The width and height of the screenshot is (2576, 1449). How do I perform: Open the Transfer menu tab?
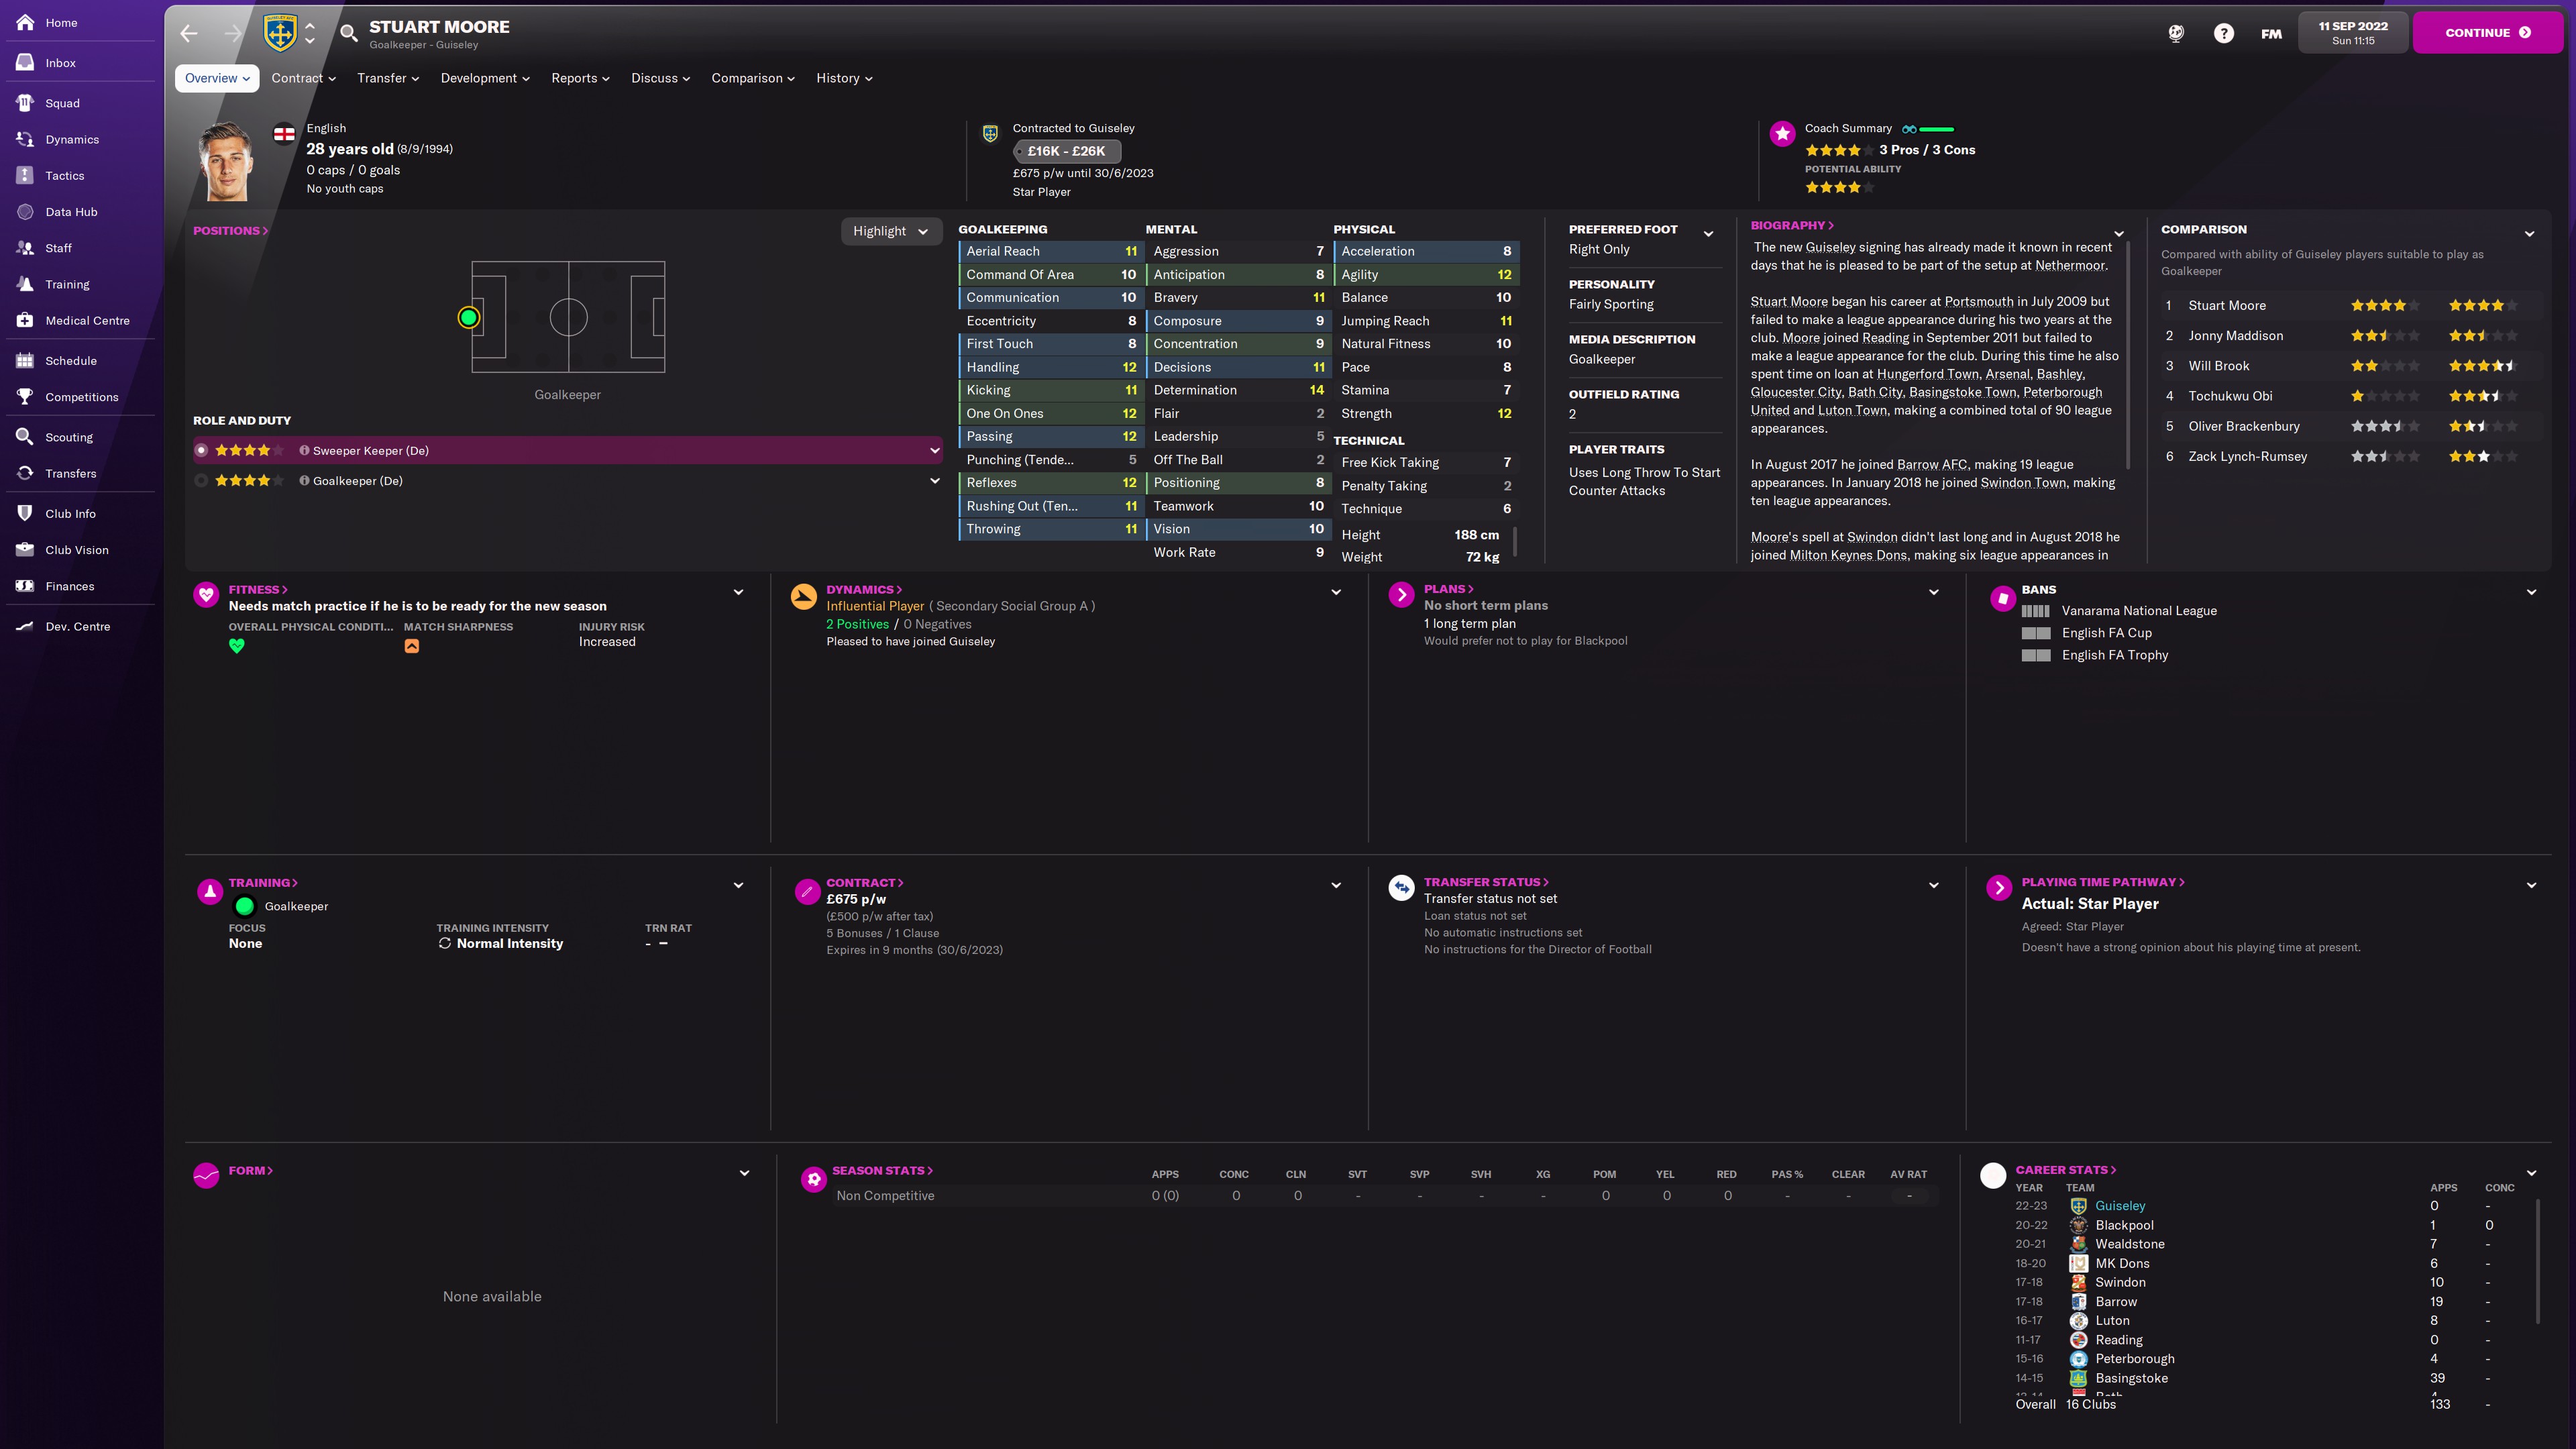388,78
